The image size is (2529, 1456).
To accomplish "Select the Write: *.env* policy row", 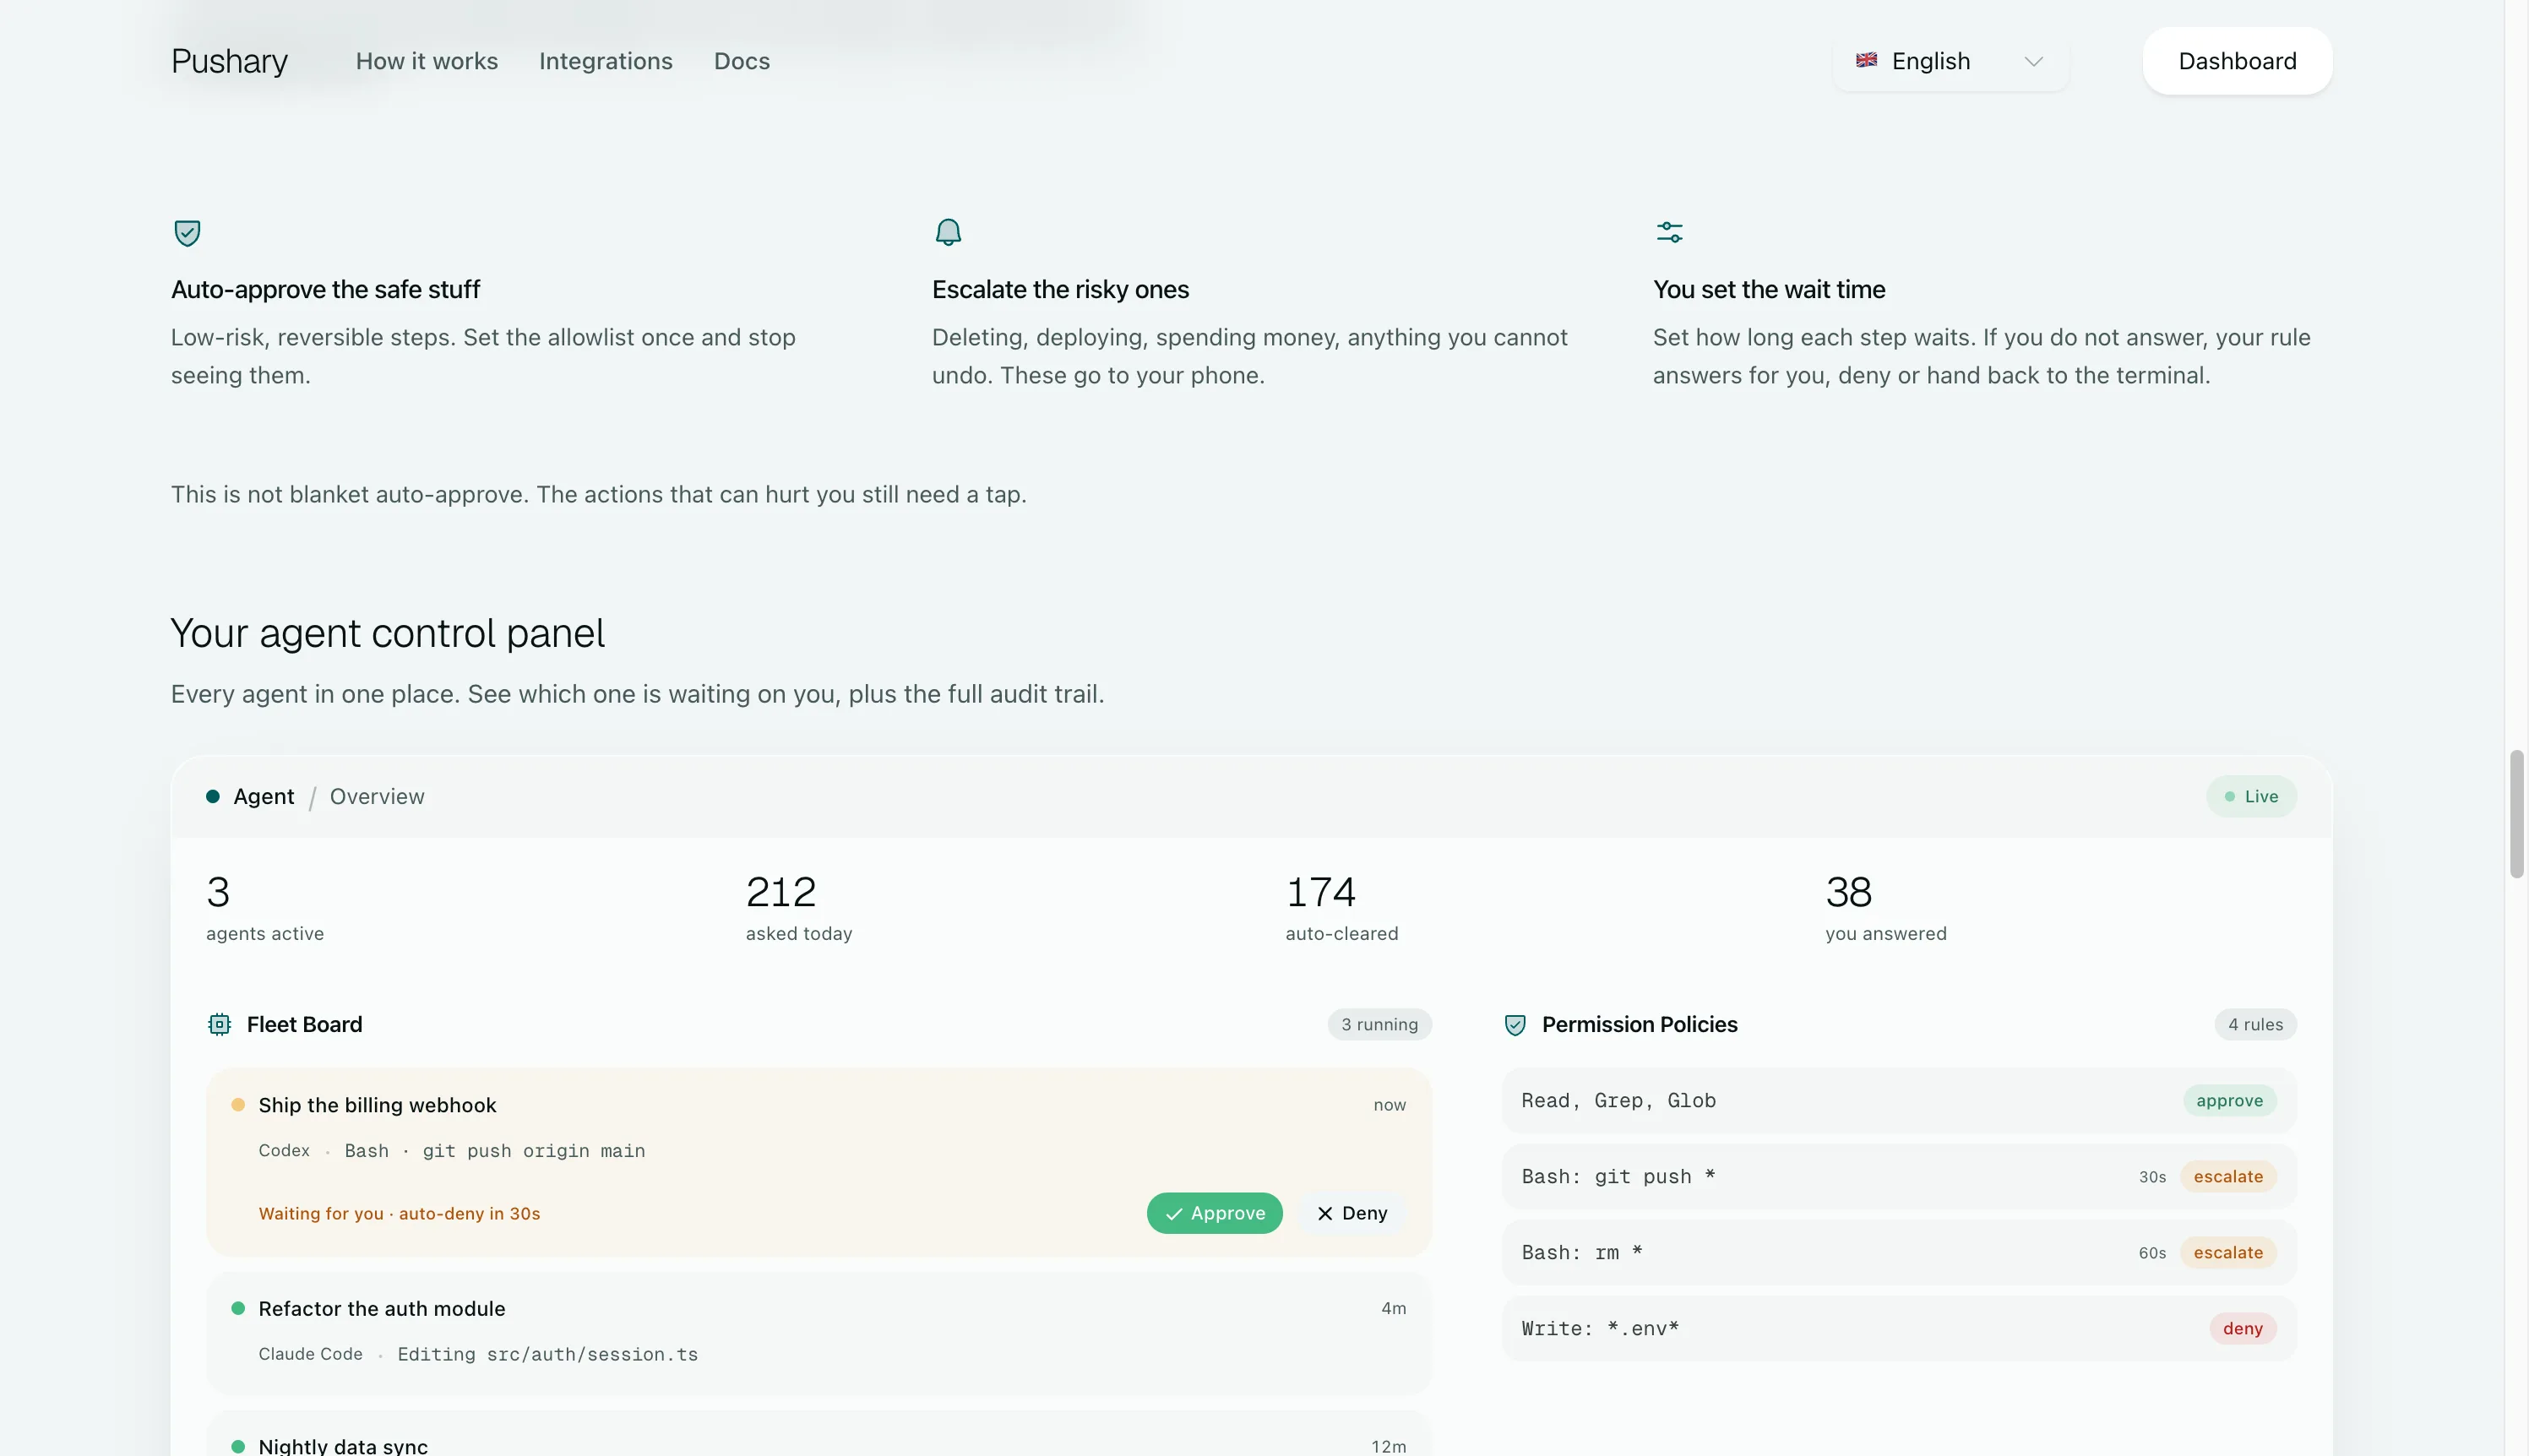I will pyautogui.click(x=1899, y=1329).
